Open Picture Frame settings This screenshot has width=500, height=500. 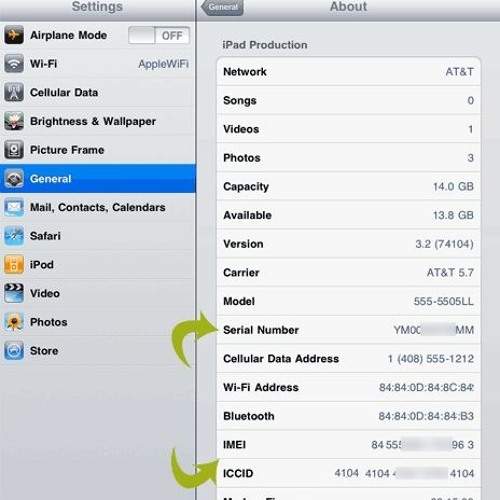98,149
